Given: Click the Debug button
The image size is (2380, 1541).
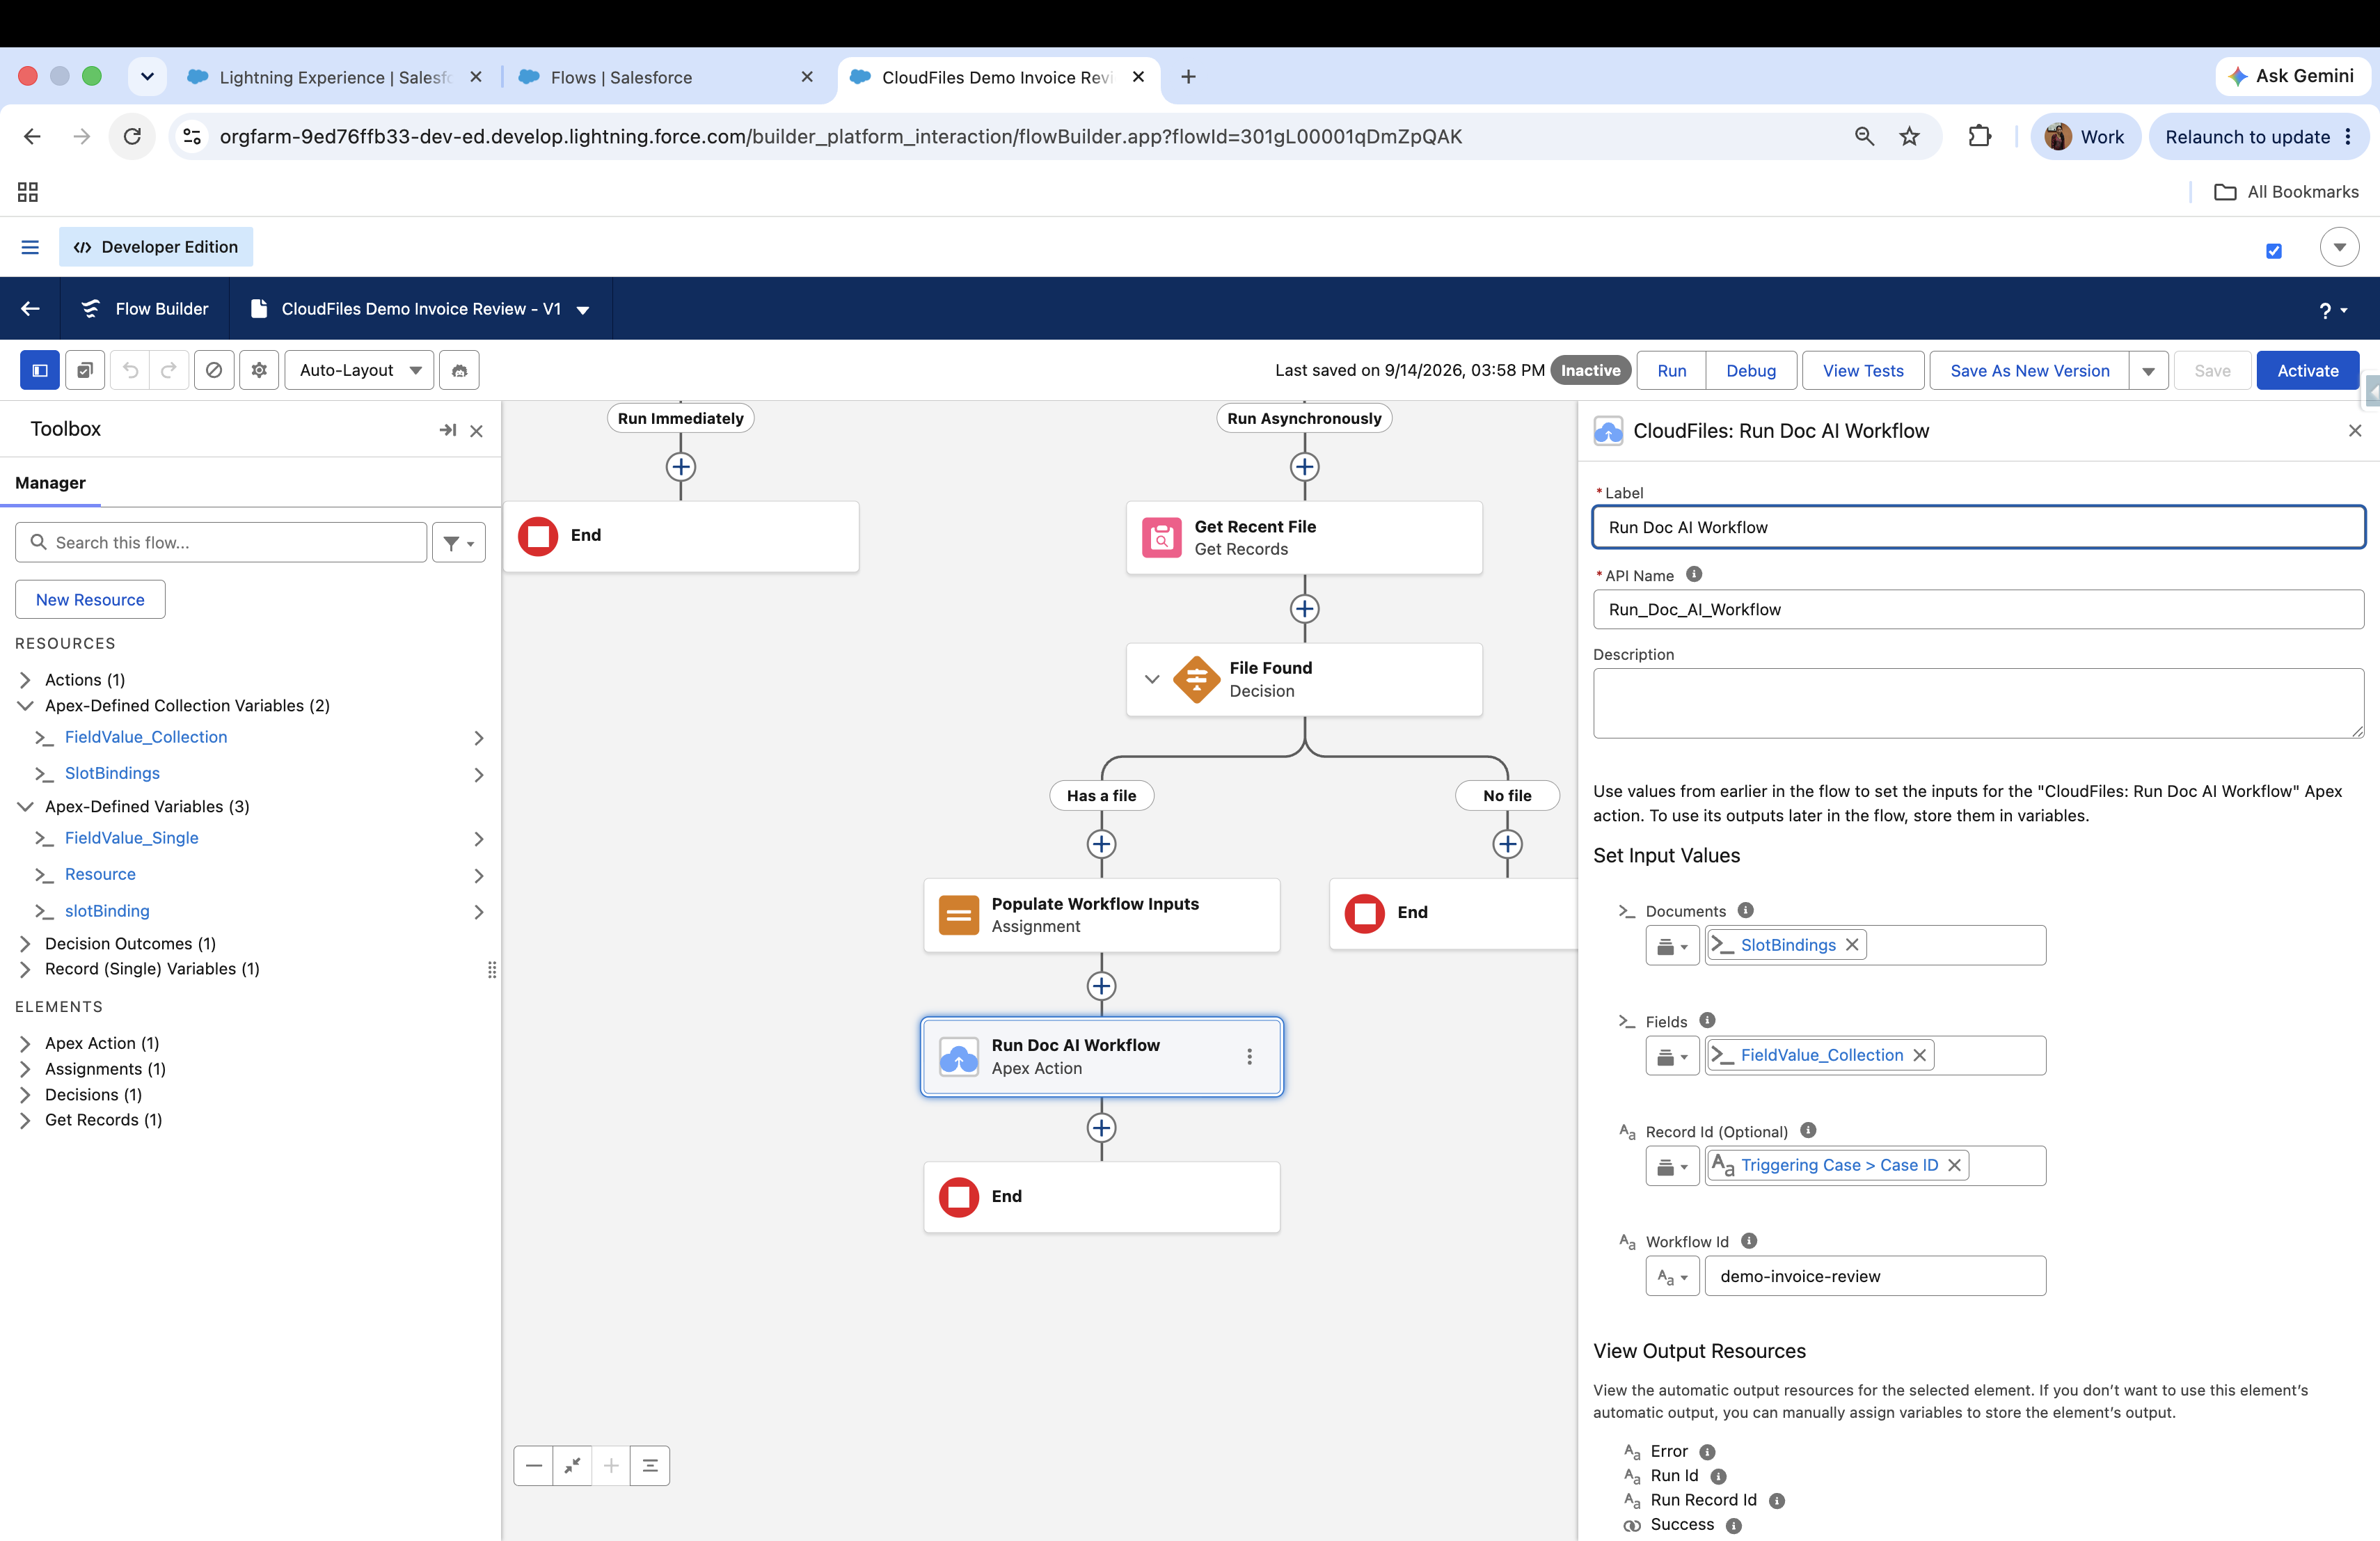Looking at the screenshot, I should [1751, 370].
